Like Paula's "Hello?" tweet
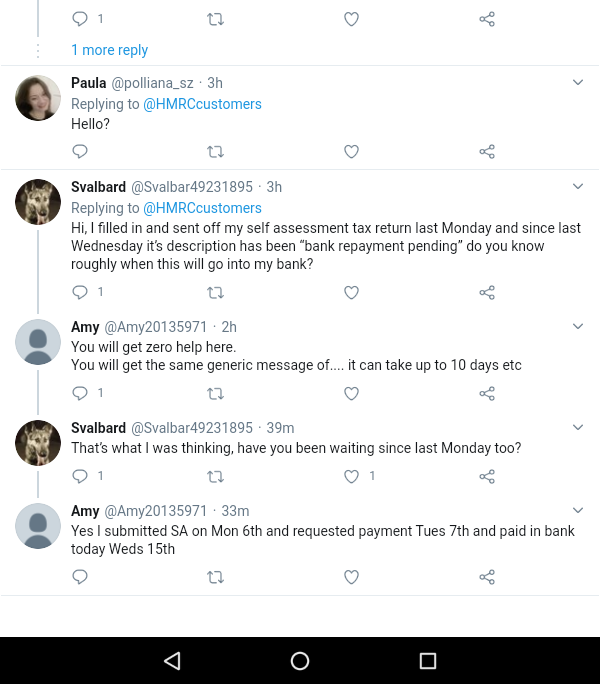 [x=351, y=152]
